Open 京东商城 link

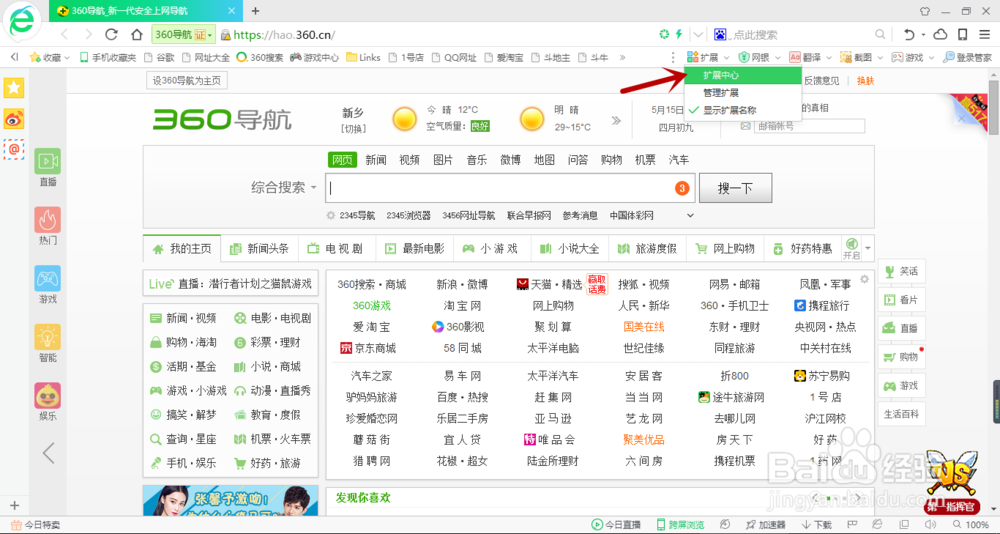[x=368, y=348]
